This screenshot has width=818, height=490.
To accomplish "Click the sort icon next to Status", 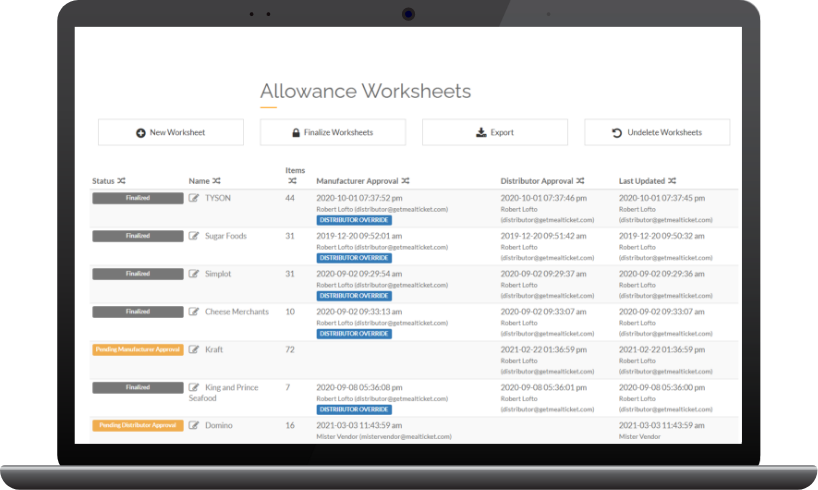I will tap(121, 181).
